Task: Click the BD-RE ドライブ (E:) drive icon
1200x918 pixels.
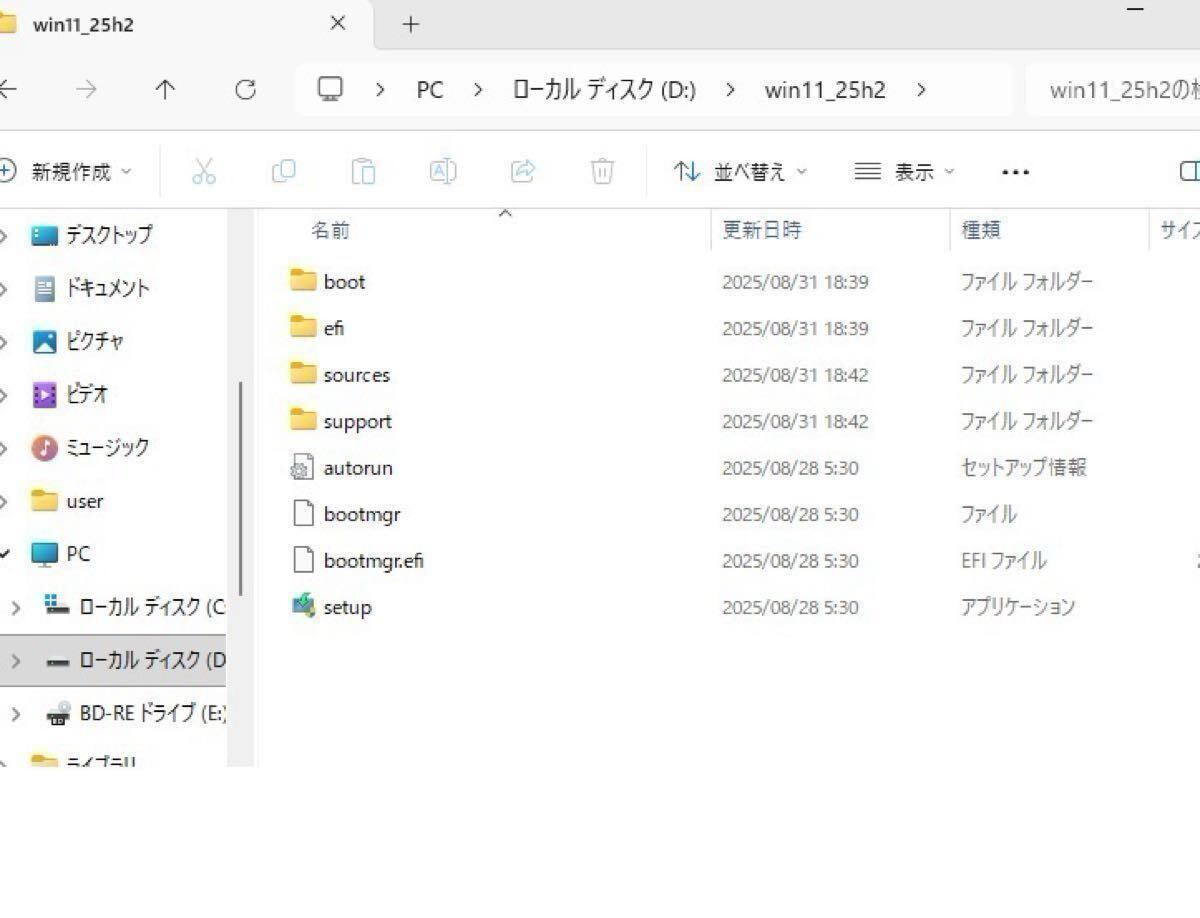Action: [x=59, y=714]
